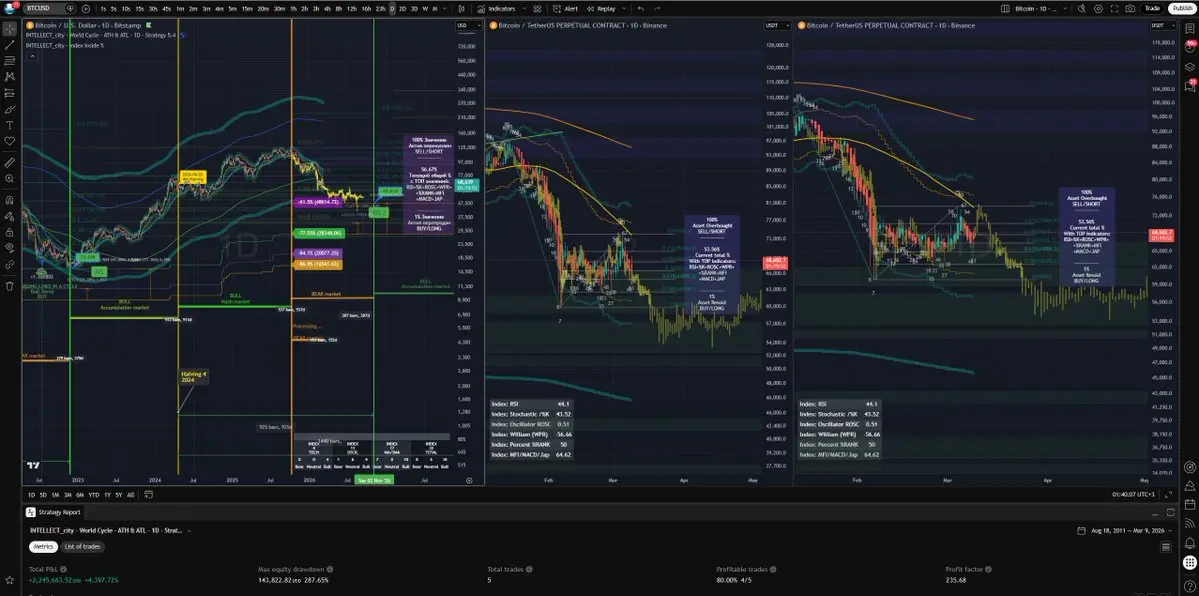Click the compare or add symbol plus icon
The height and width of the screenshot is (596, 1199).
click(x=86, y=8)
